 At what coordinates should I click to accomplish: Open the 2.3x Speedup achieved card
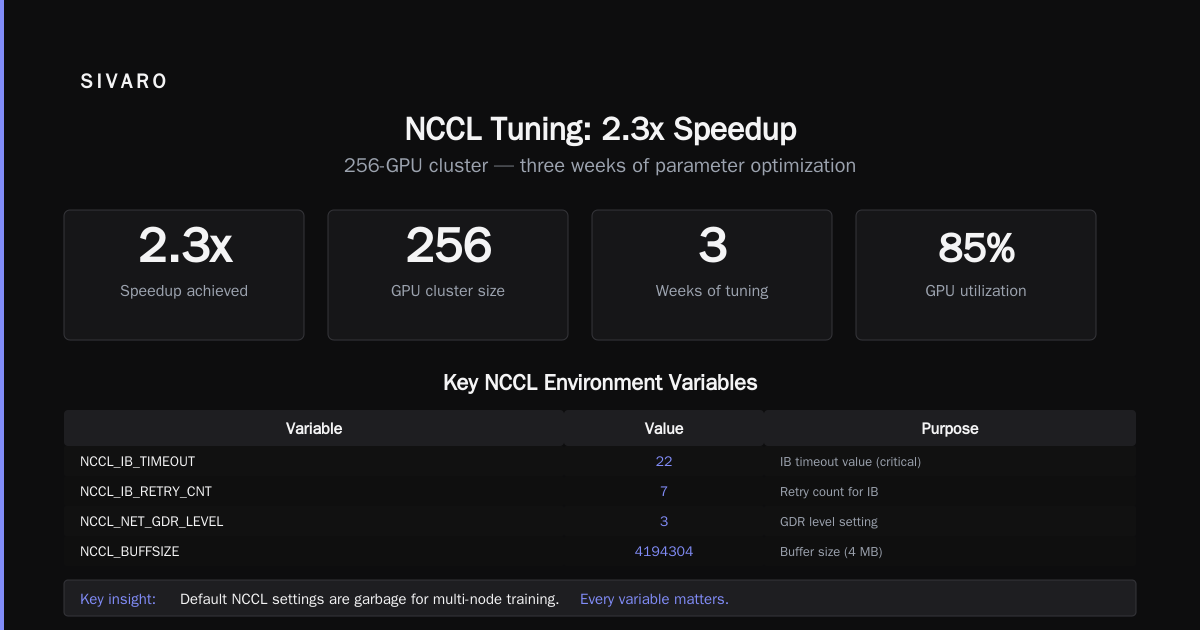click(184, 275)
